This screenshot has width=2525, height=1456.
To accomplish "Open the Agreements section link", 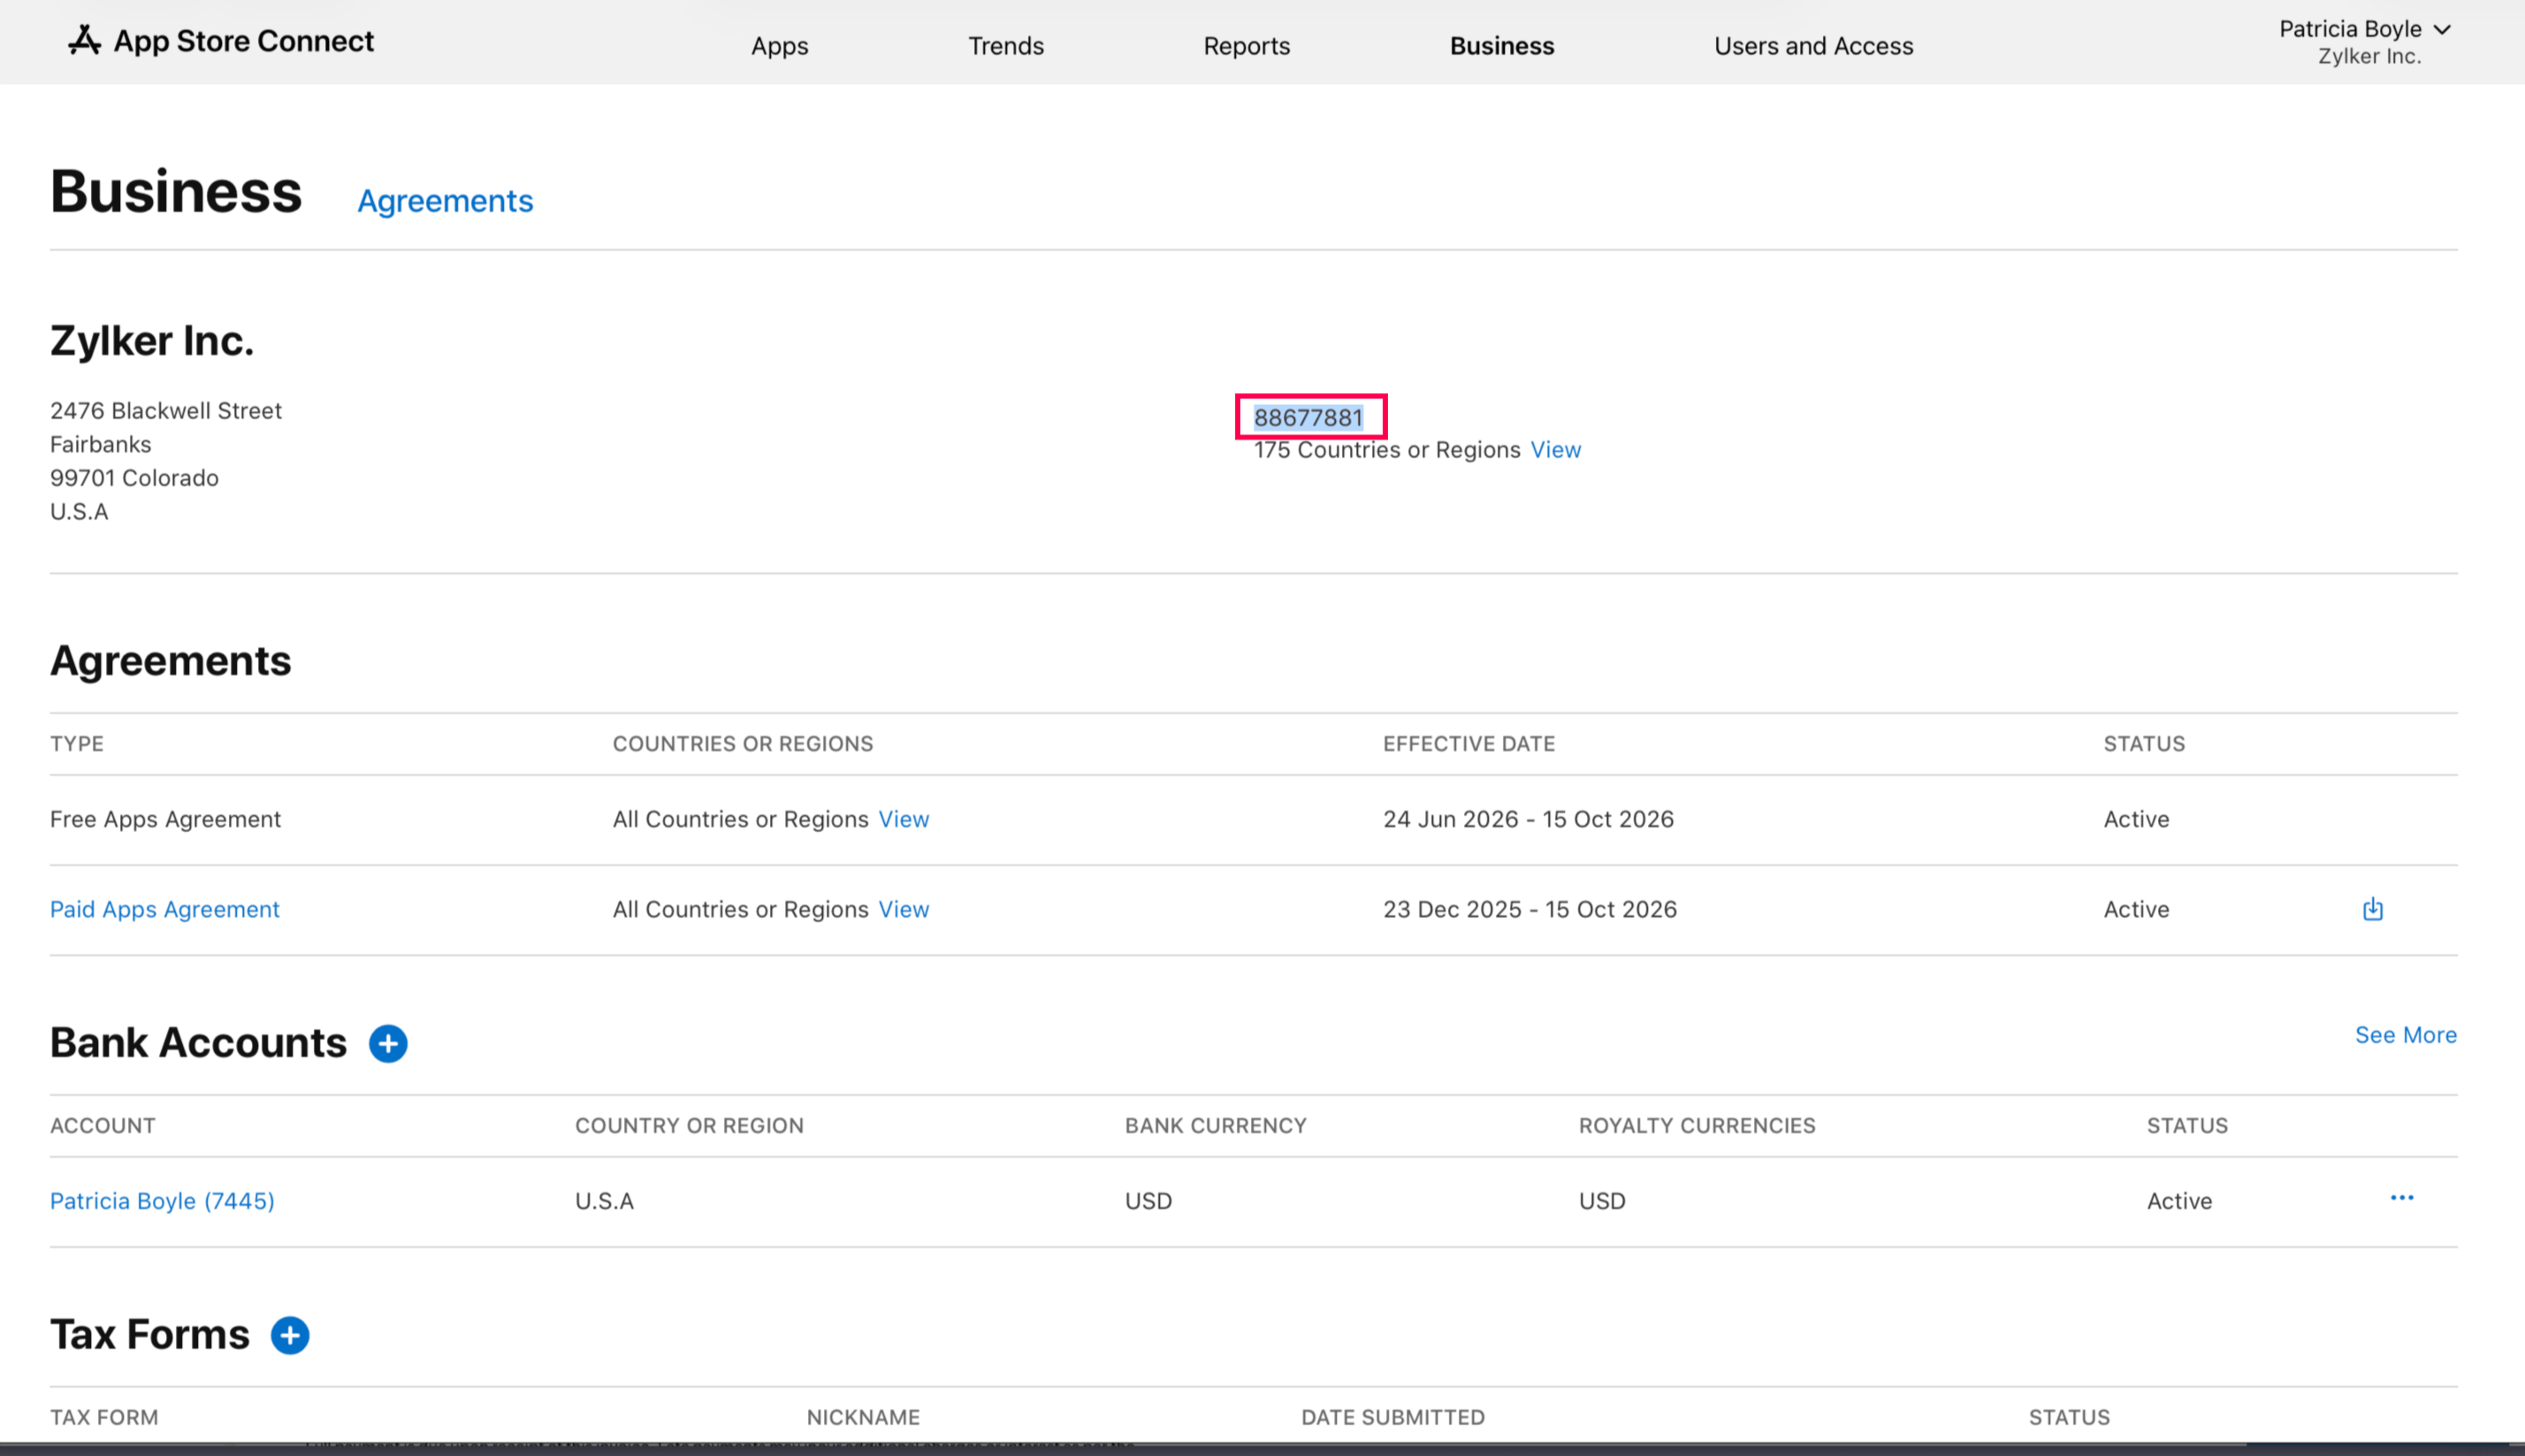I will point(445,201).
